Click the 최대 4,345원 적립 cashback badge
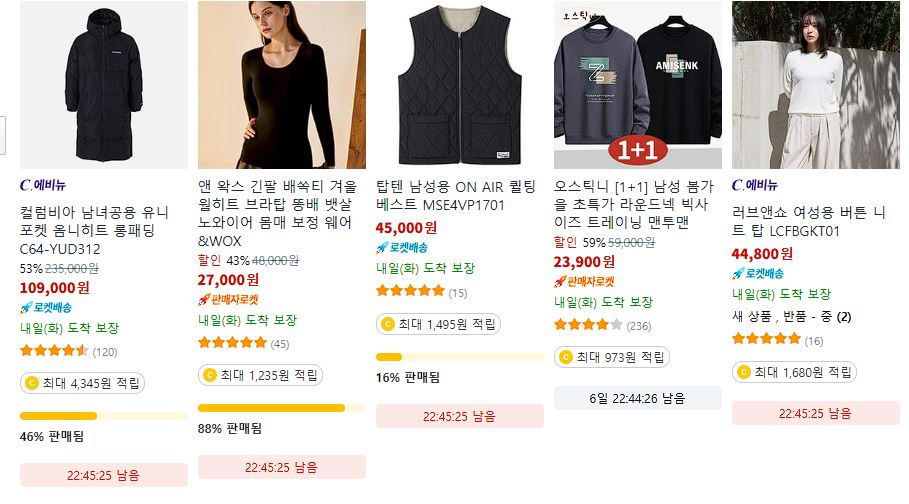909x504 pixels. [x=82, y=383]
